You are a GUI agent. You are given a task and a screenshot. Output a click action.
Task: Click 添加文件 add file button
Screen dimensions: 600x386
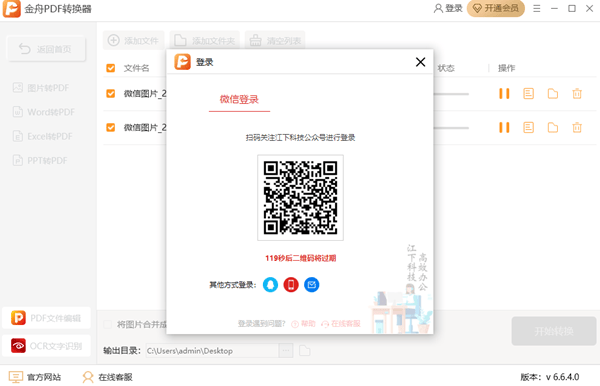point(134,41)
